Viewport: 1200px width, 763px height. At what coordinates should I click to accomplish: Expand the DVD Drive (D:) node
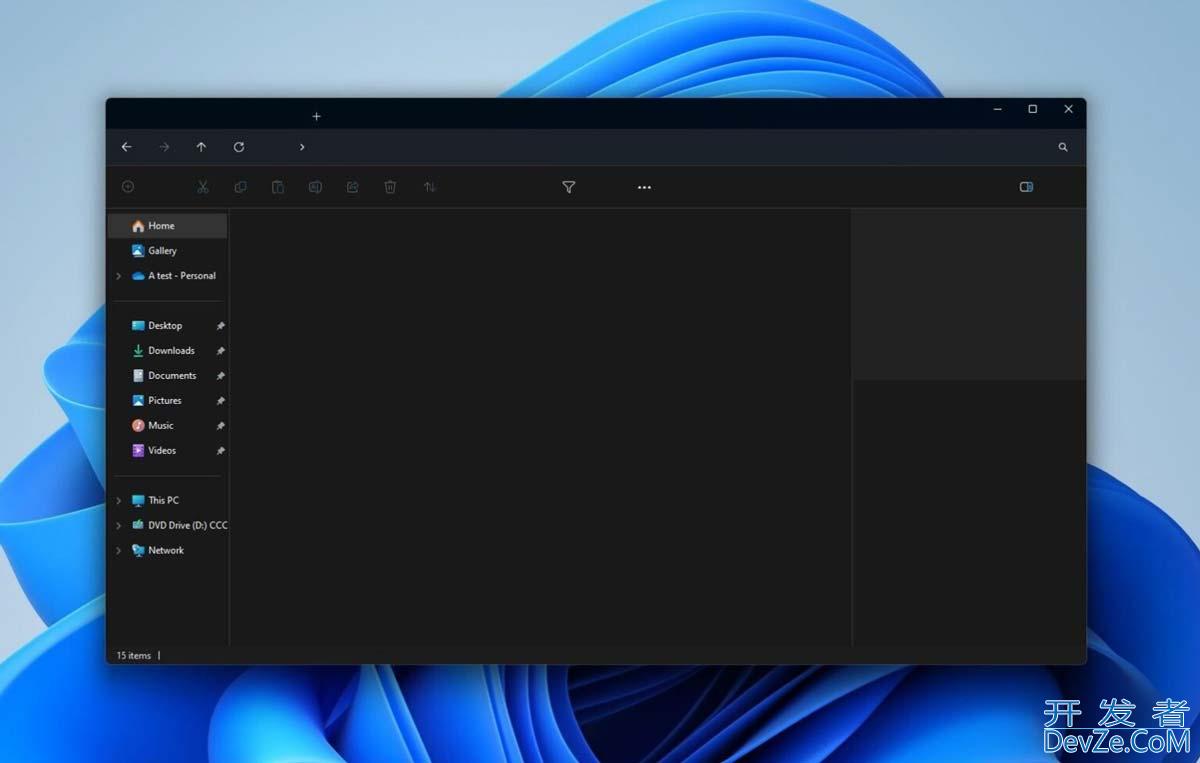118,525
